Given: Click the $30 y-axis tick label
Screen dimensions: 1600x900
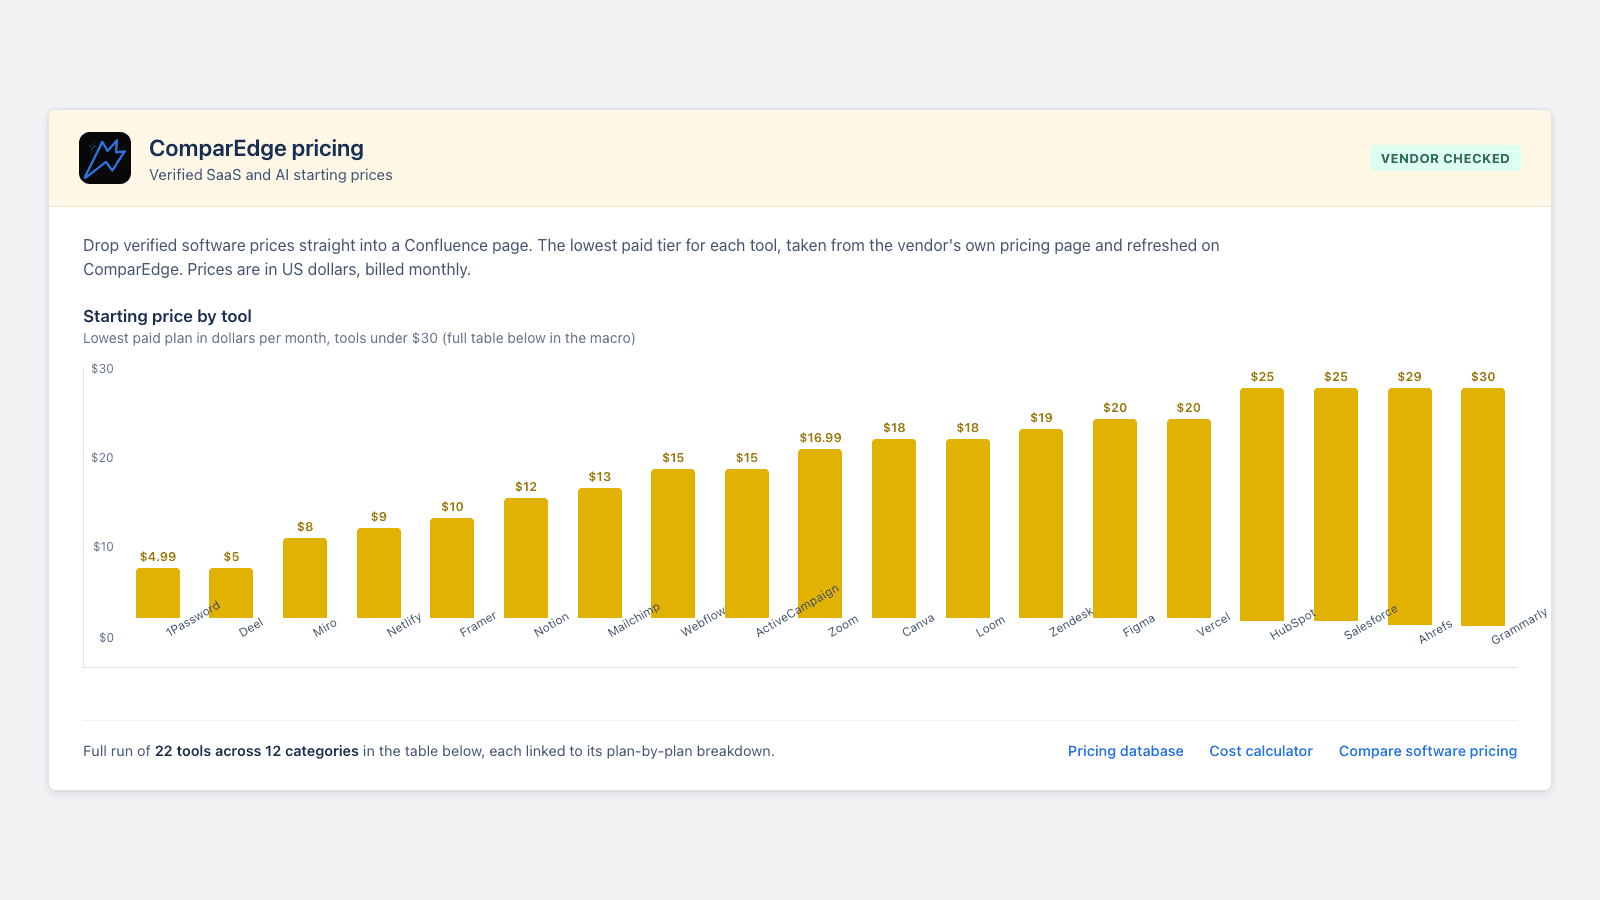Looking at the screenshot, I should click(102, 369).
